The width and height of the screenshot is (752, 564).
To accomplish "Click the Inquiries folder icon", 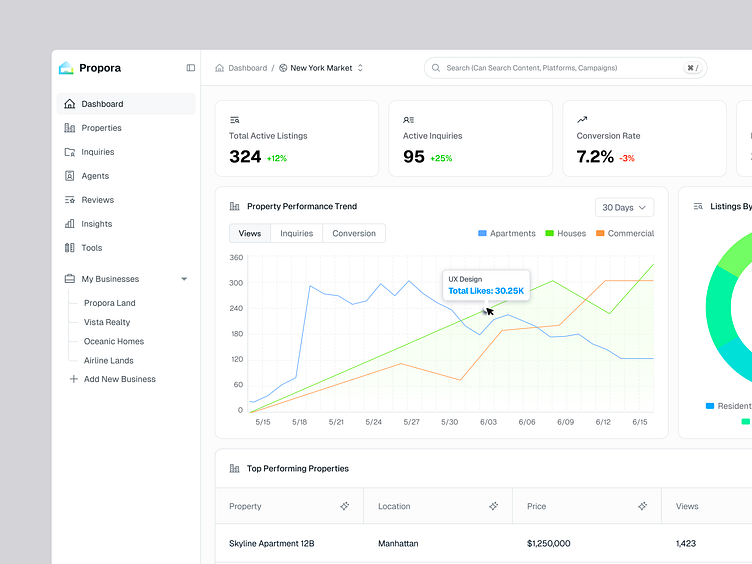I will click(x=70, y=152).
